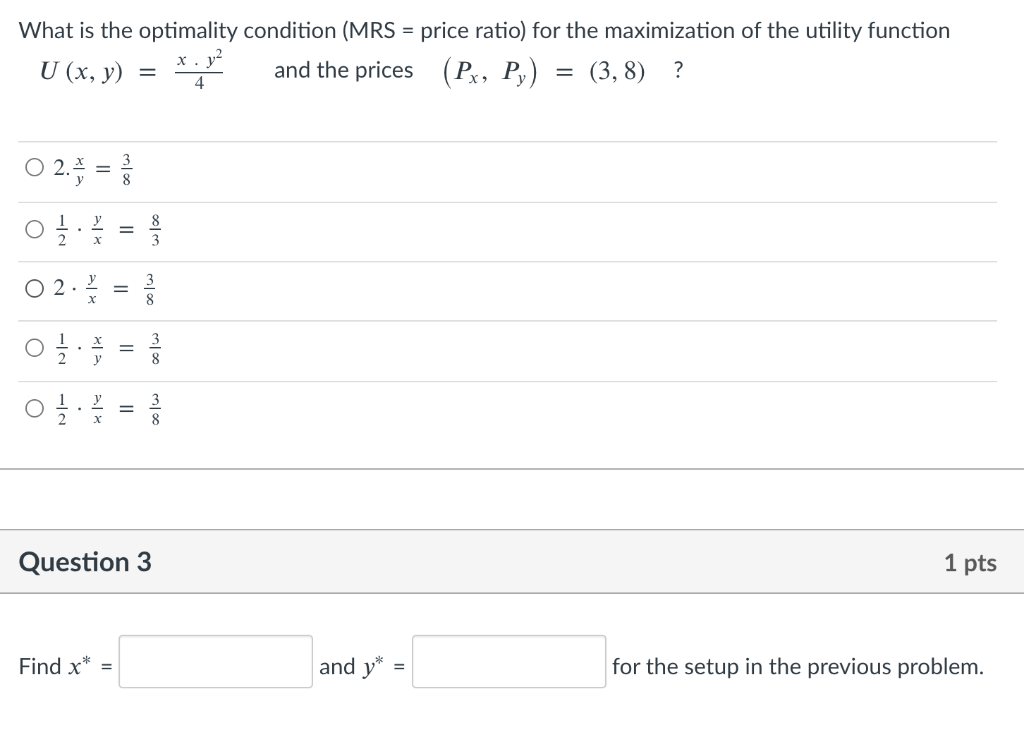1024x749 pixels.
Task: Choose the radio option 1/2·y/x = 8/3
Action: (x=34, y=229)
